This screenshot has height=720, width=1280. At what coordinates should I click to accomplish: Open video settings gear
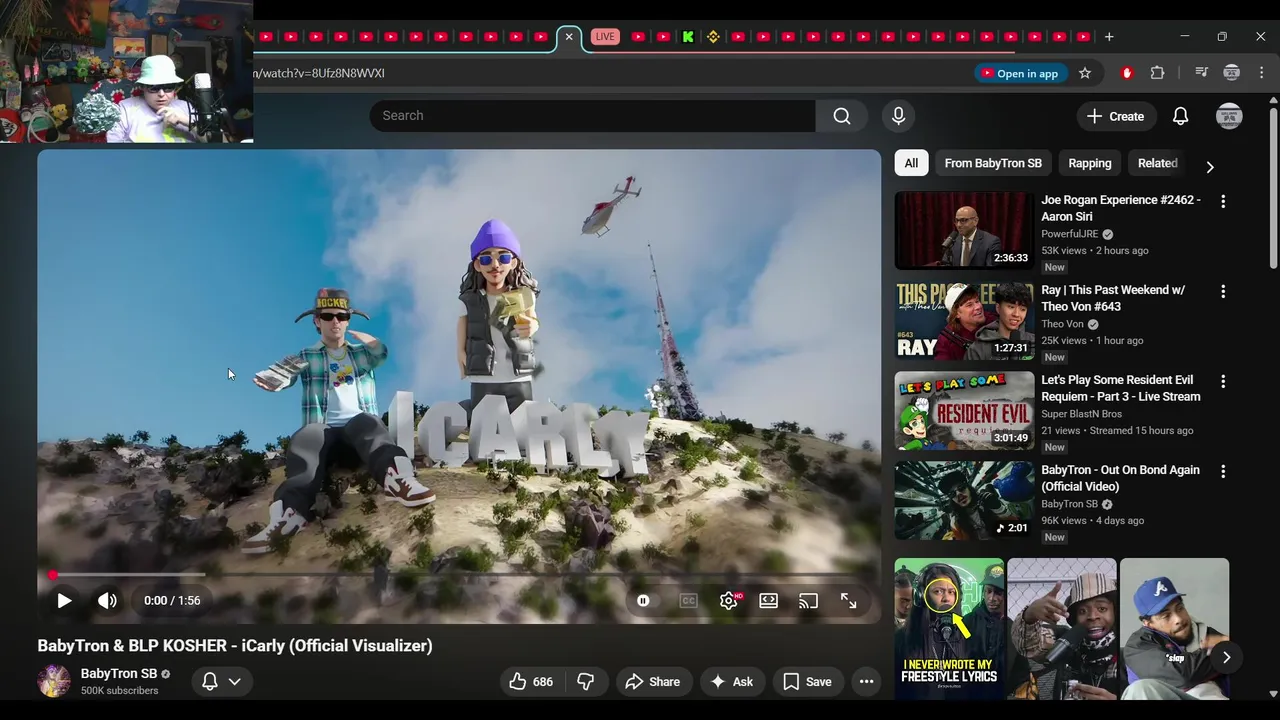(x=729, y=601)
